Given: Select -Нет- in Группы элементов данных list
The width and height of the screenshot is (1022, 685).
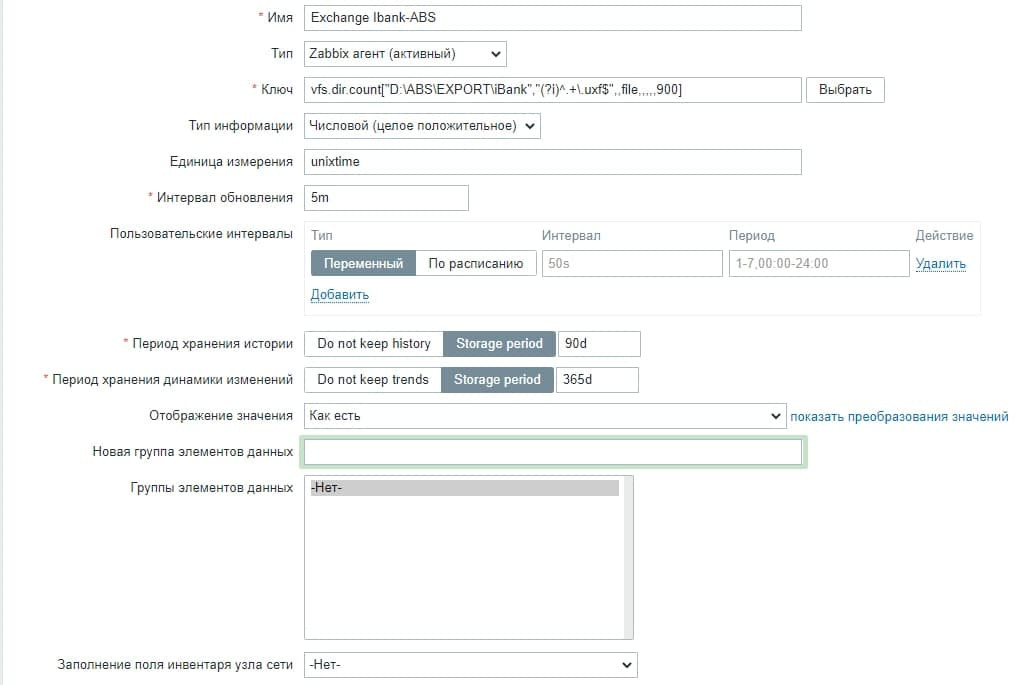Looking at the screenshot, I should point(464,488).
